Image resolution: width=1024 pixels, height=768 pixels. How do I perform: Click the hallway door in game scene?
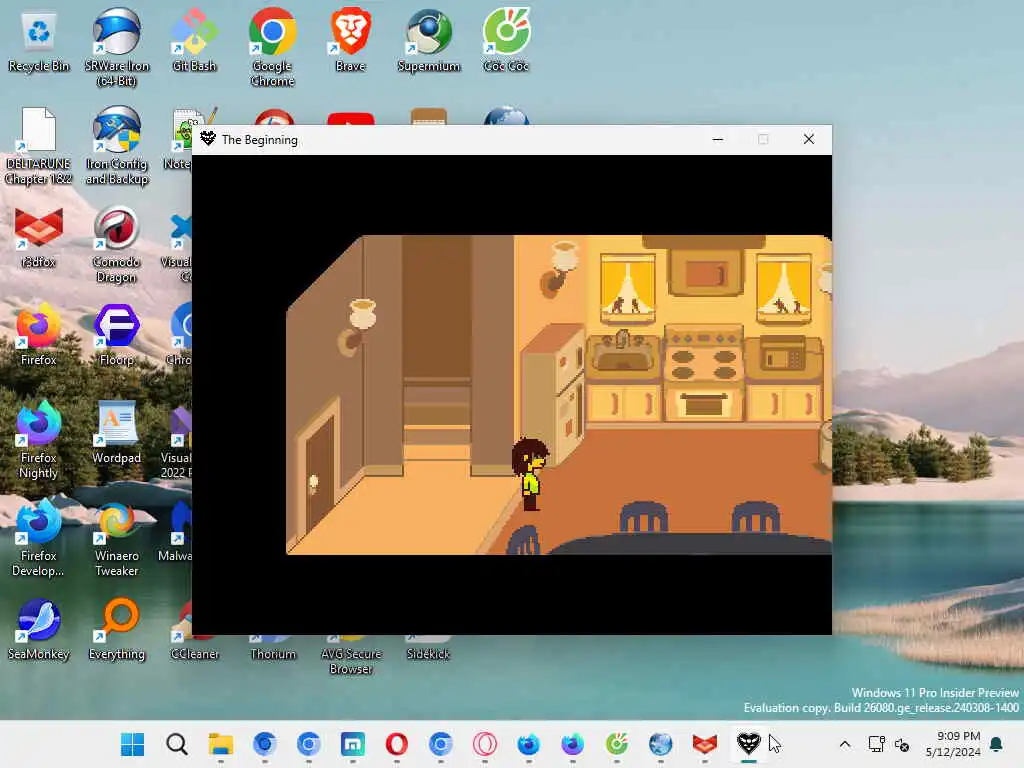pyautogui.click(x=321, y=470)
